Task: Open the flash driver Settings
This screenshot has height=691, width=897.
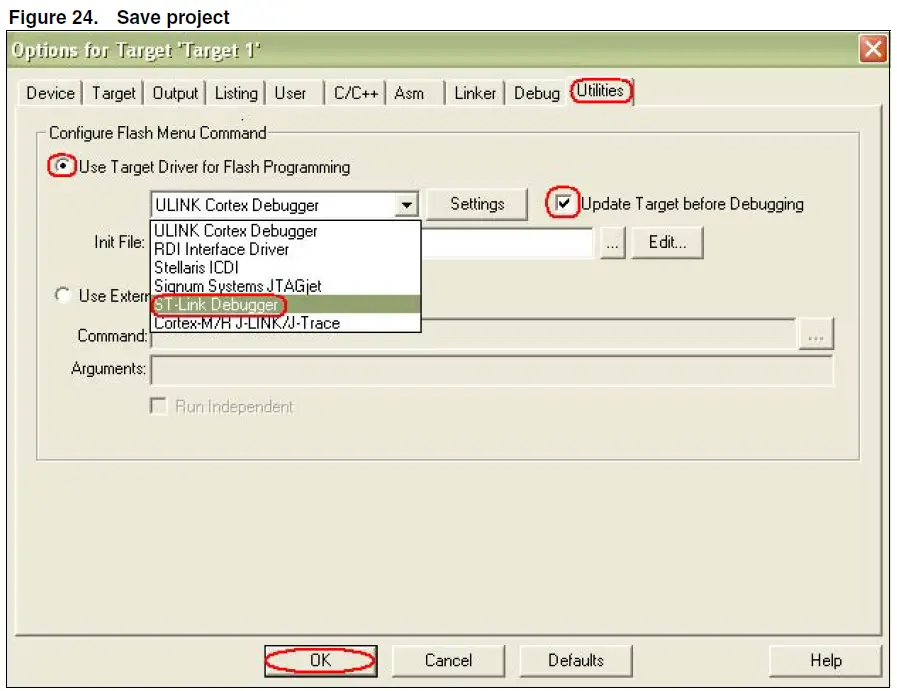Action: tap(477, 204)
